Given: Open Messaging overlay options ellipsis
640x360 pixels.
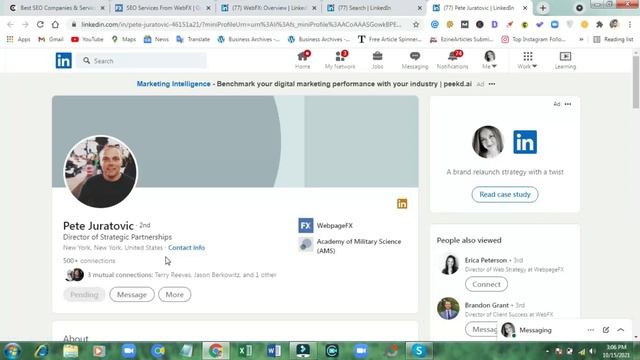Looking at the screenshot, I should tap(591, 330).
